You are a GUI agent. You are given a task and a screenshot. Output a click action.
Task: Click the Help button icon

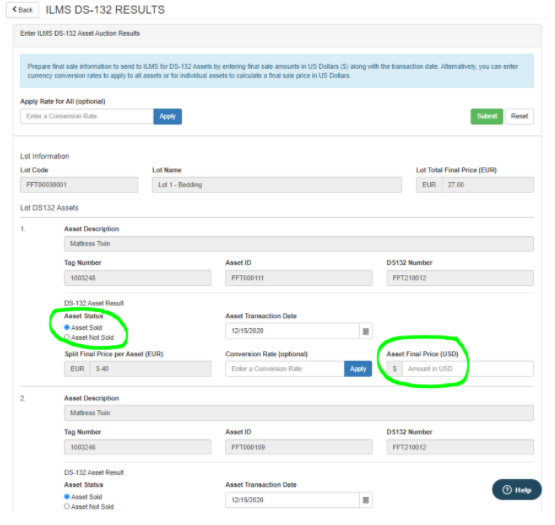pyautogui.click(x=507, y=490)
